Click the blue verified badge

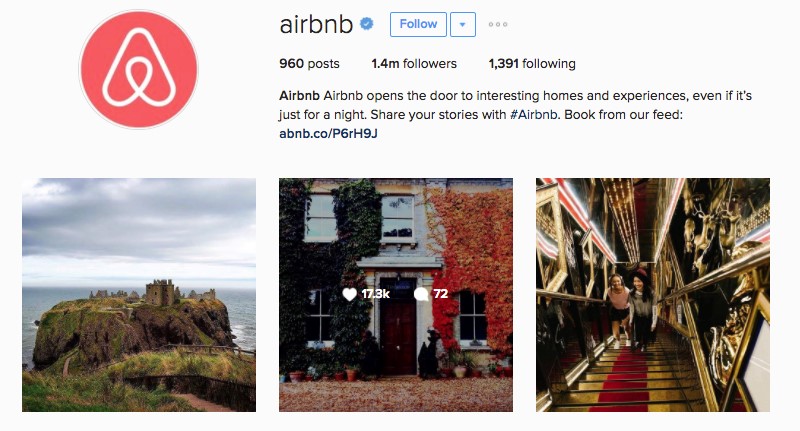pos(366,23)
